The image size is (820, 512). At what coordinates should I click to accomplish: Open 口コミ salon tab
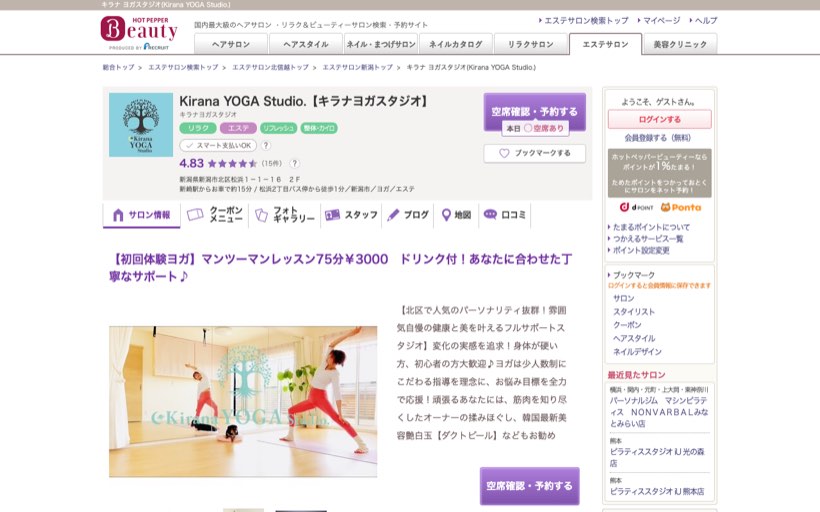point(505,215)
